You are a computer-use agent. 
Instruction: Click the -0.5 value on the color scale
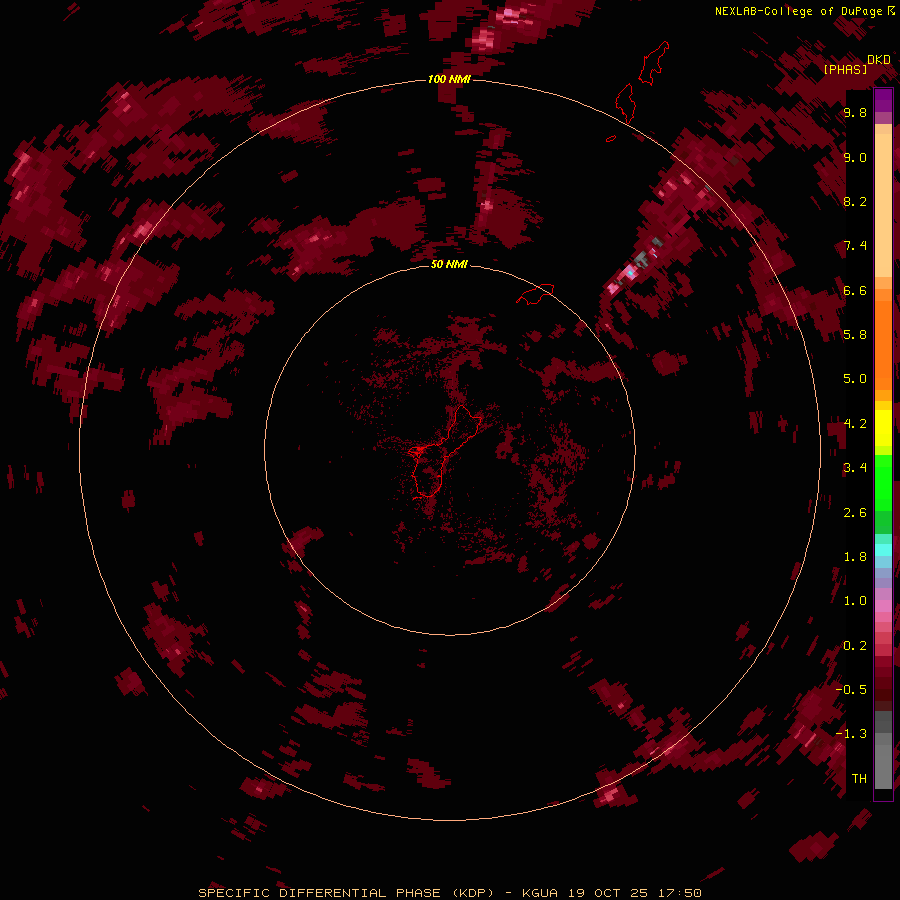(x=852, y=689)
